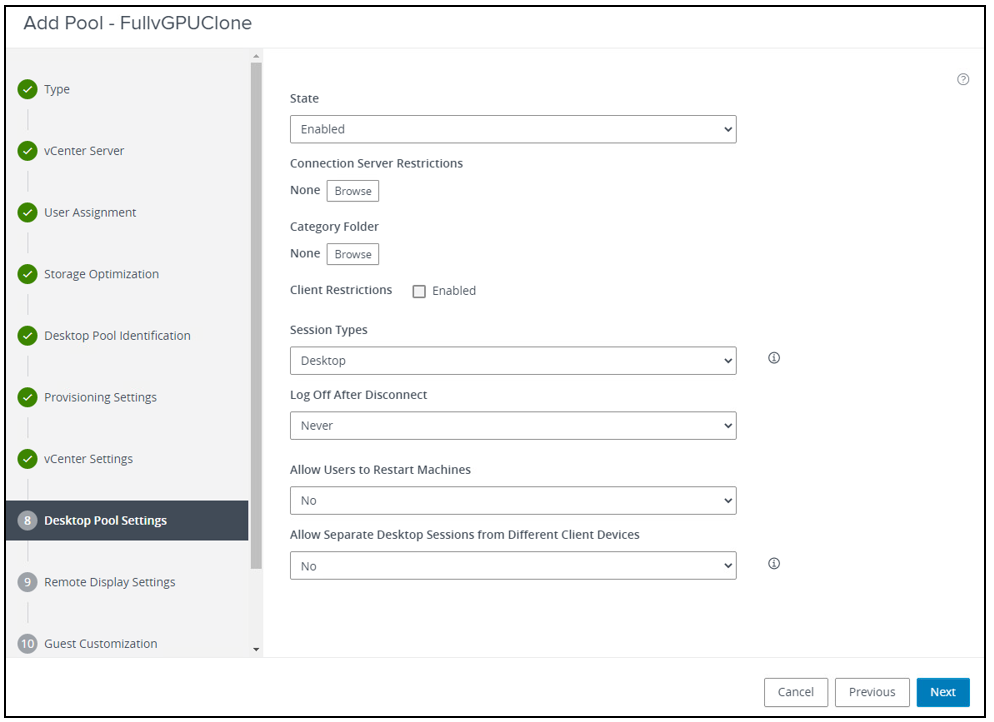Click Browse under Connection Server Restrictions
Screen dimensions: 994x722
(x=352, y=190)
